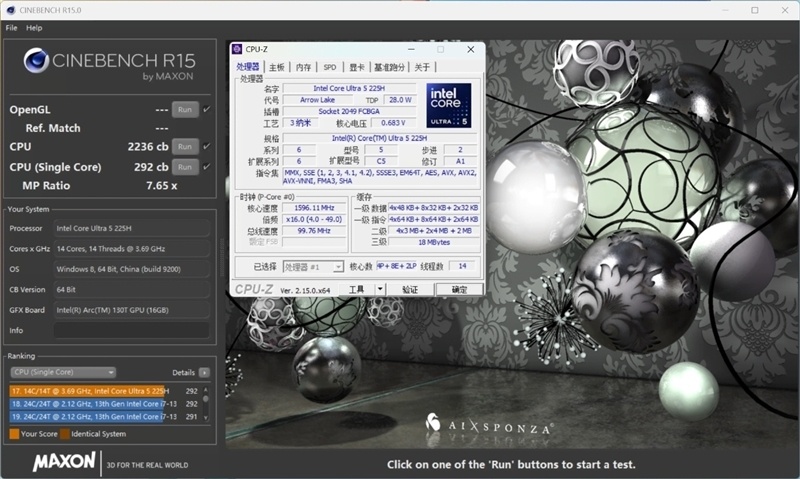Open the File menu
Image resolution: width=800 pixels, height=479 pixels.
[x=11, y=28]
